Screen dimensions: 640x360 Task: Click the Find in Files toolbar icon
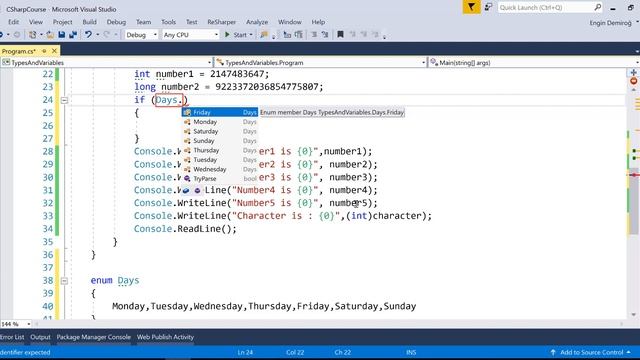pos(264,35)
